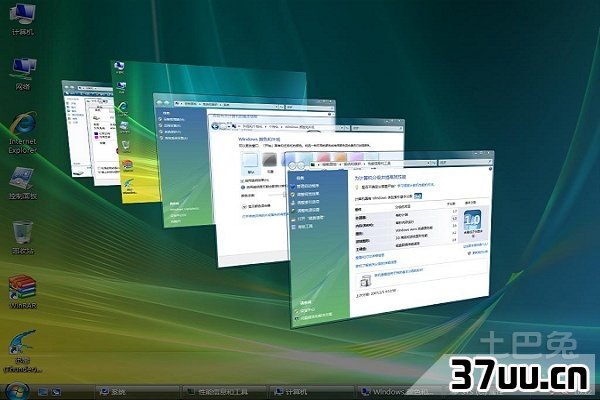Click first shield task link in System window sidebar
The image size is (600, 400).
pos(173,119)
